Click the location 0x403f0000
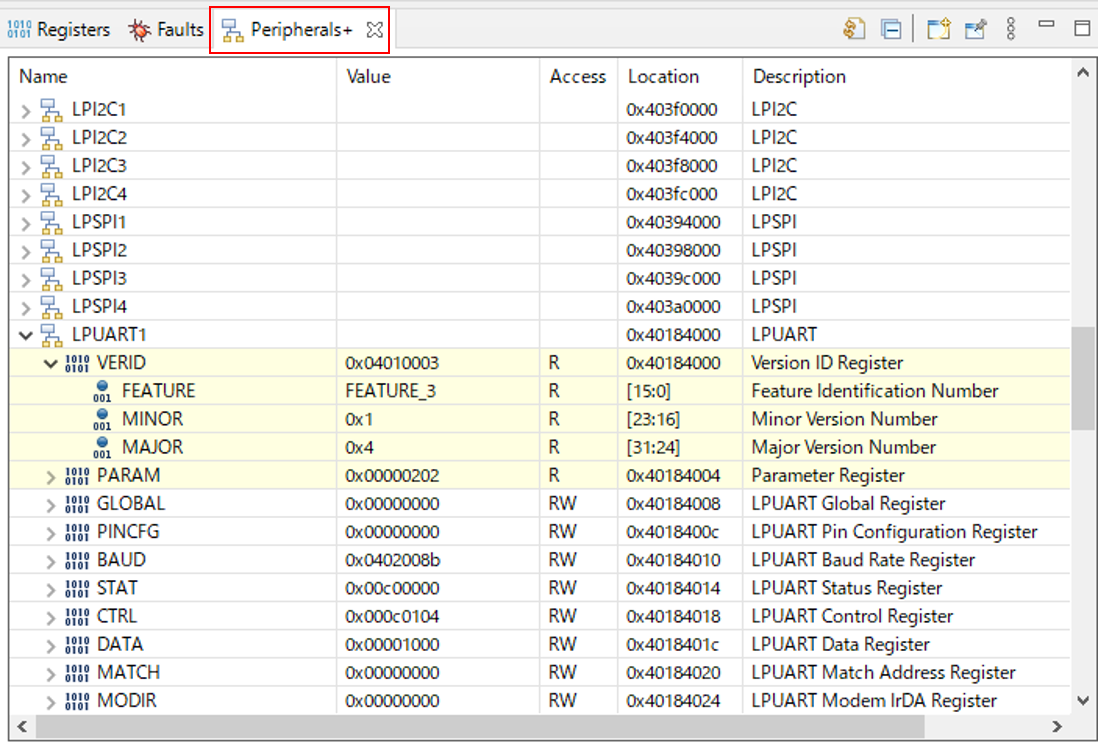Screen dimensions: 1098x743 [x=672, y=110]
